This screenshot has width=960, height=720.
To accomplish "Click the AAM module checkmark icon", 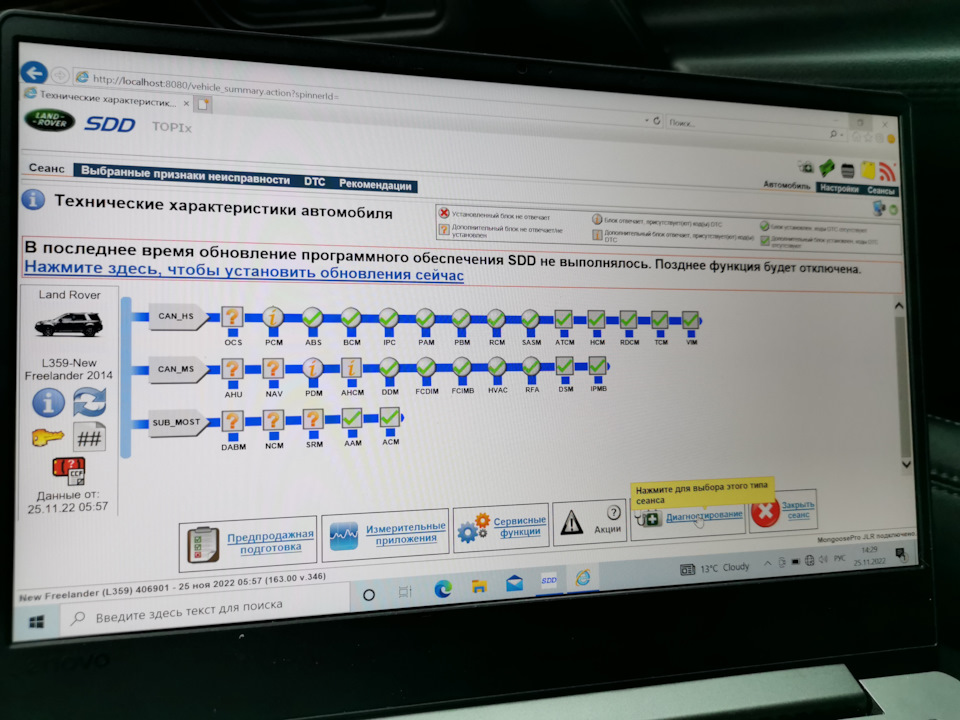I will coord(351,419).
